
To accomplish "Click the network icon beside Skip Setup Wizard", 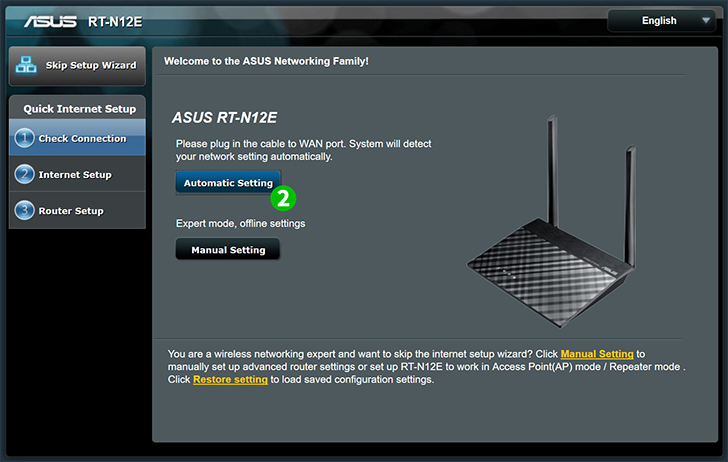I will point(26,65).
